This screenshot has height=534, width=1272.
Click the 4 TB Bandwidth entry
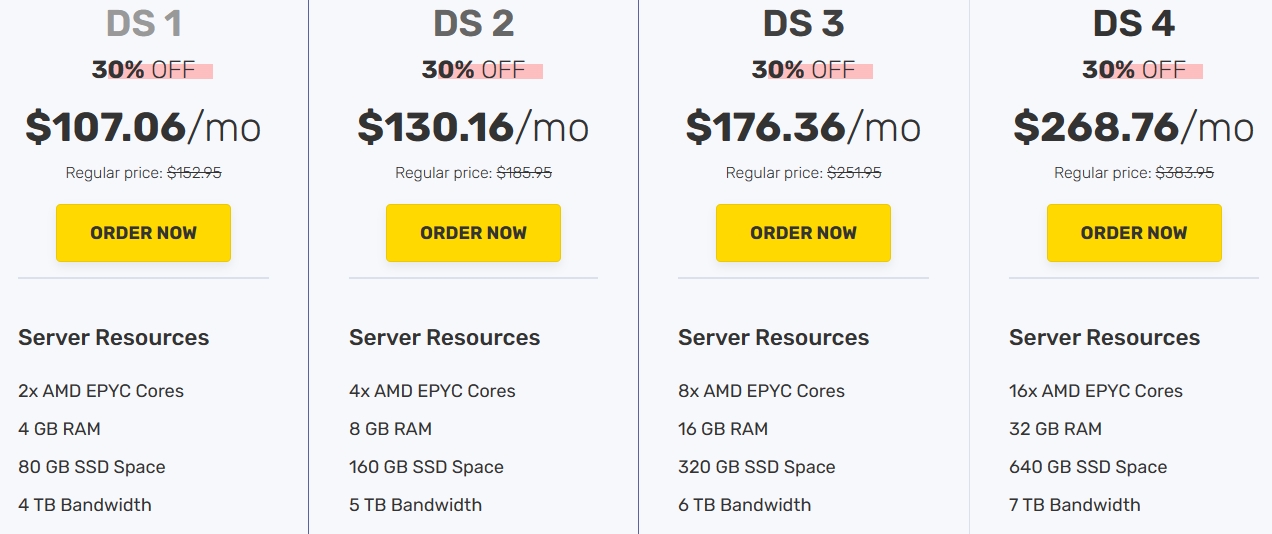tap(85, 505)
